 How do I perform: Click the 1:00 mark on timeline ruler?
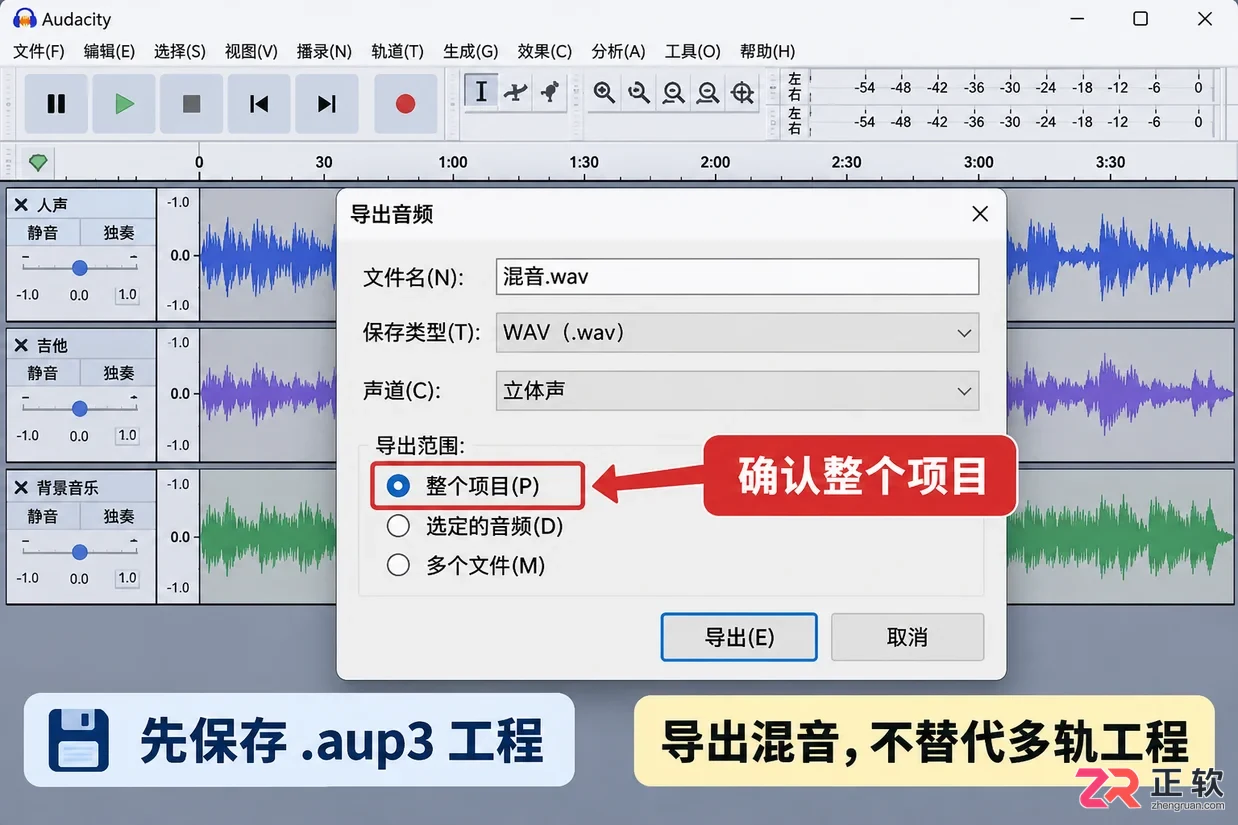[x=453, y=162]
